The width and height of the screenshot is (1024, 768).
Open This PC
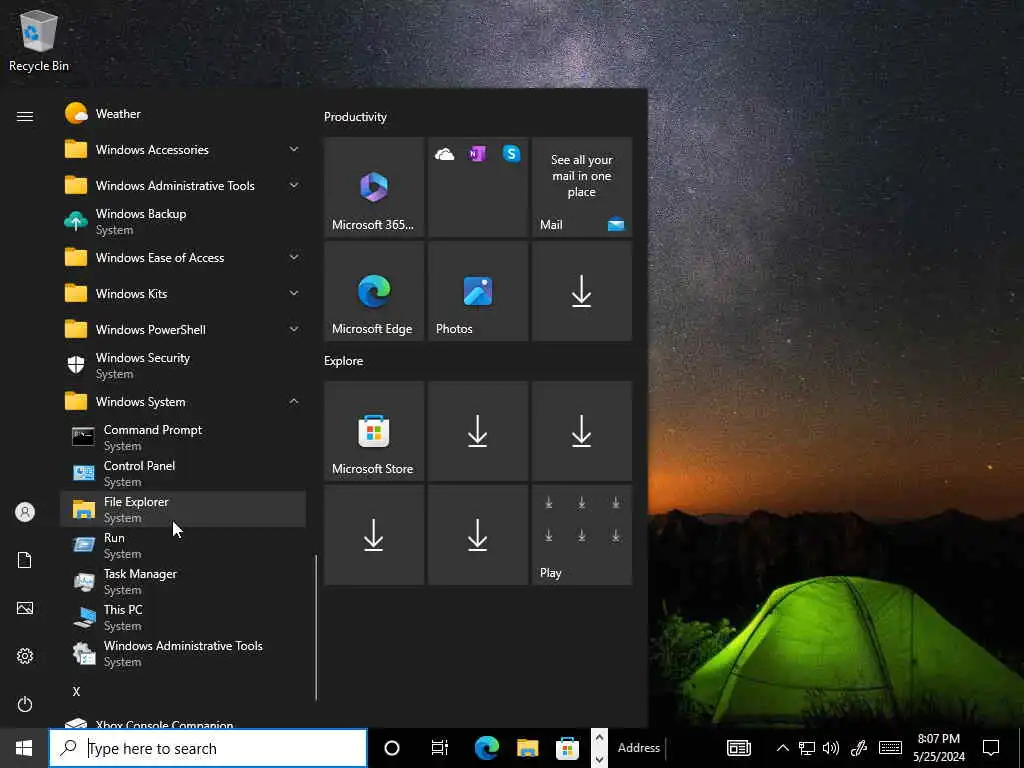click(x=183, y=616)
